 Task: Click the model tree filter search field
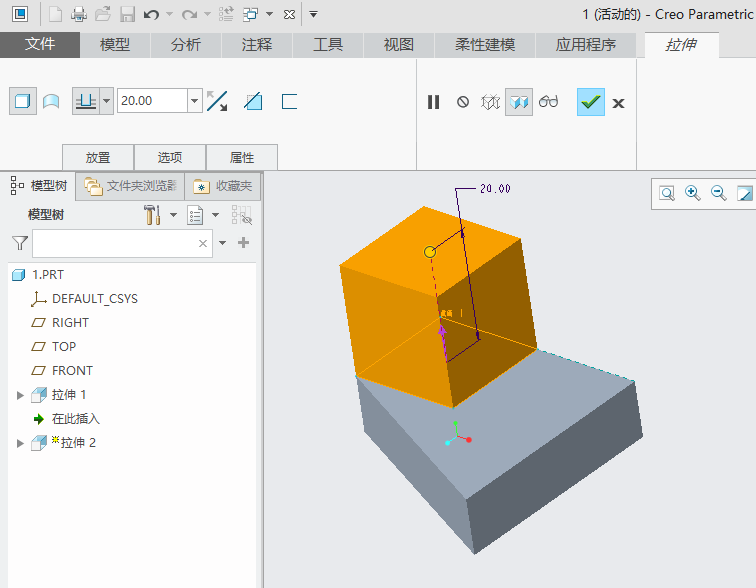pyautogui.click(x=115, y=243)
